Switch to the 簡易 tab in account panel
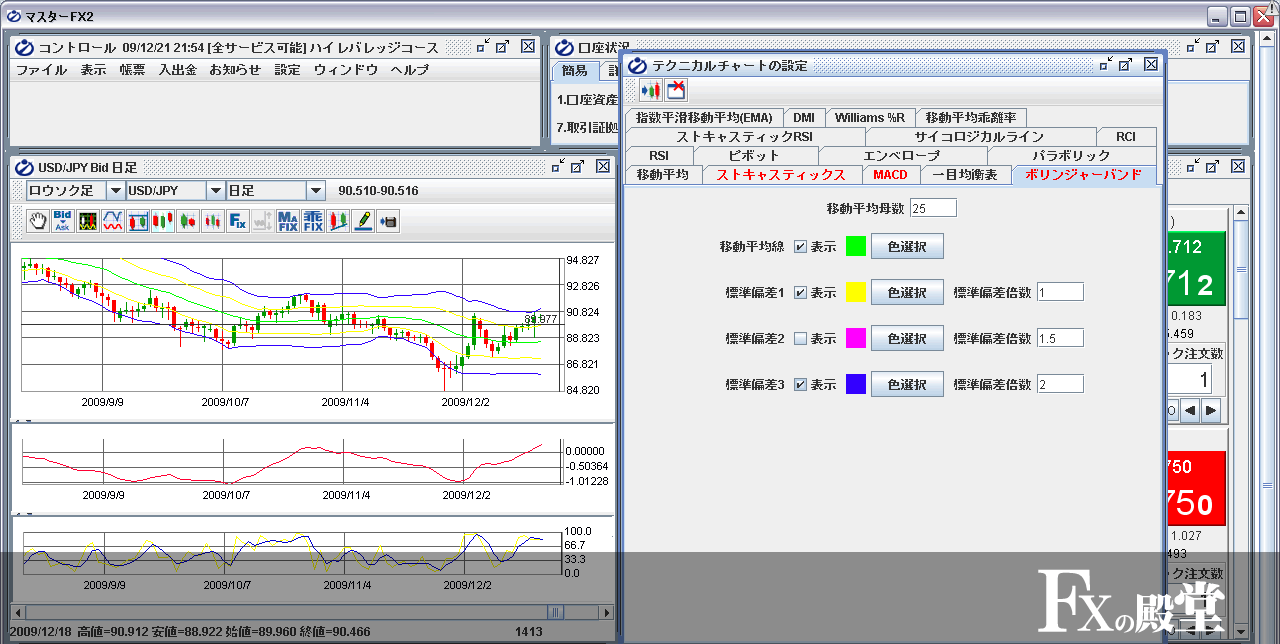1280x644 pixels. tap(575, 71)
